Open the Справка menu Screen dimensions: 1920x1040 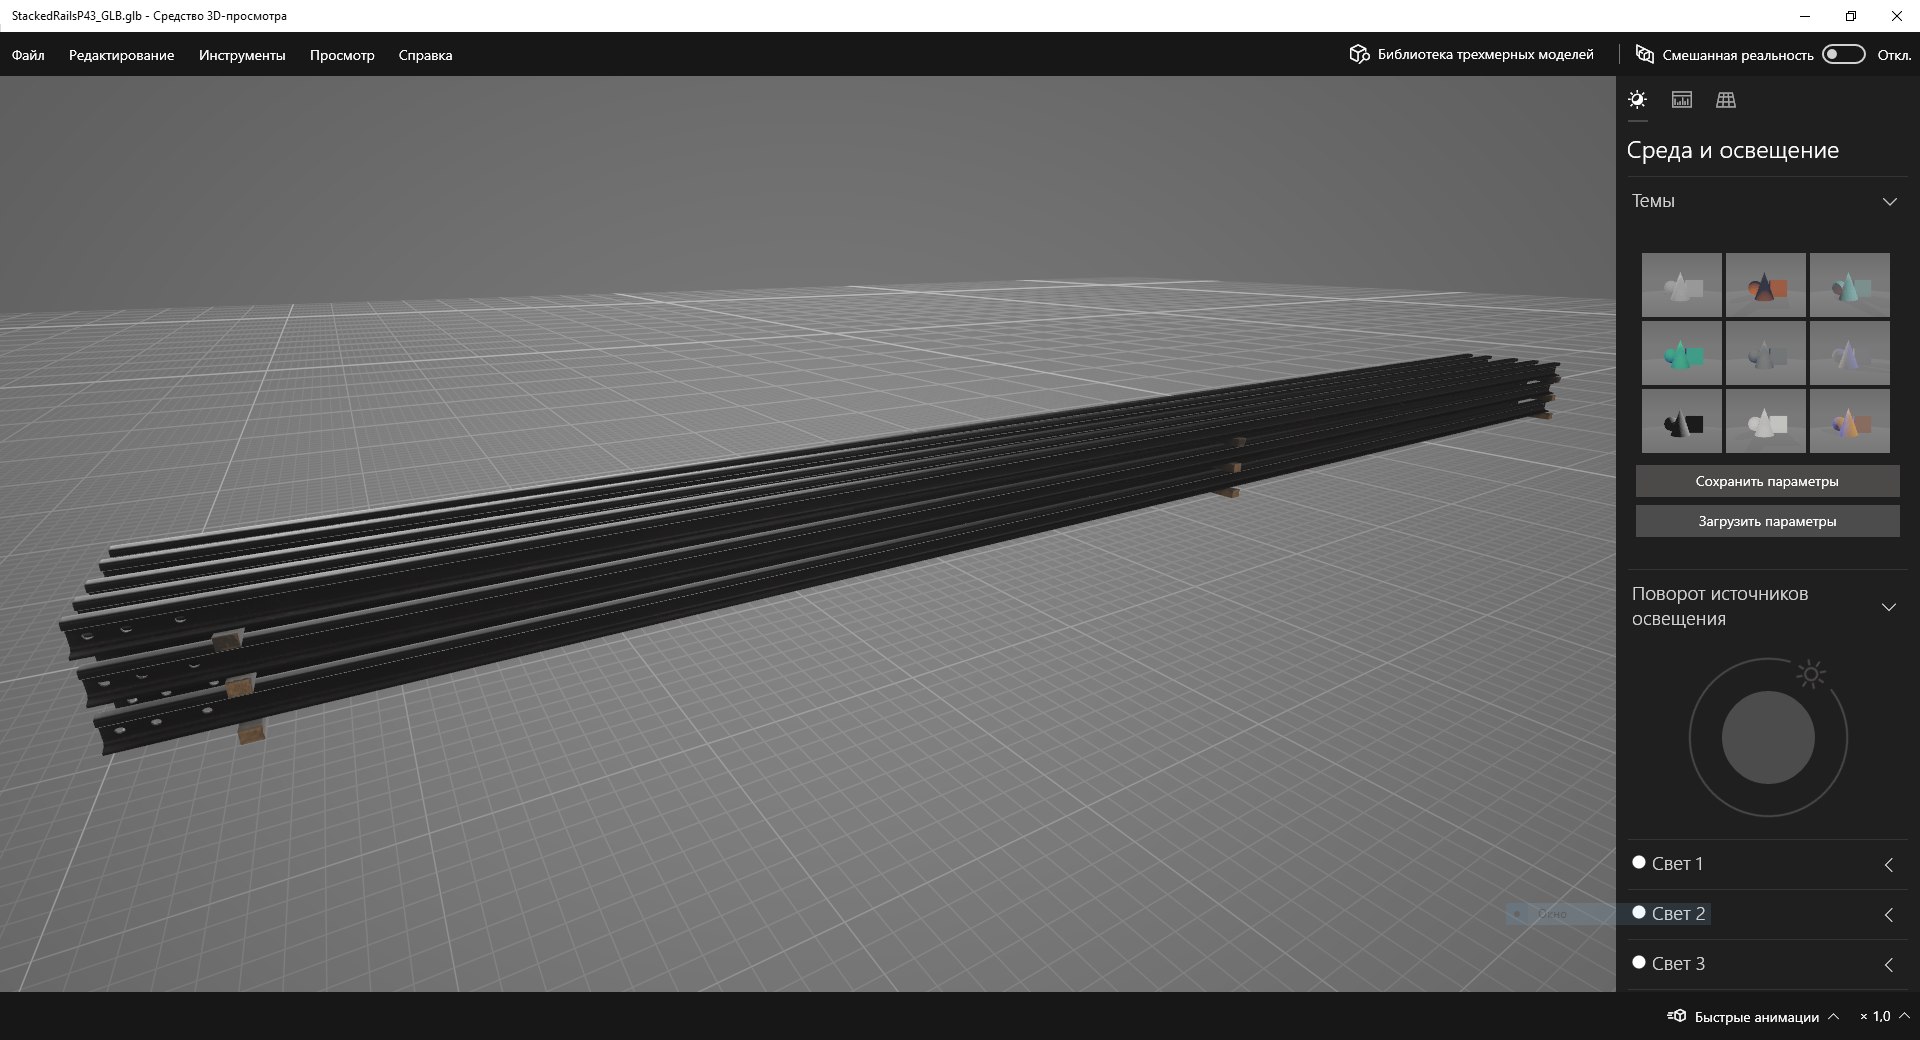(x=425, y=55)
